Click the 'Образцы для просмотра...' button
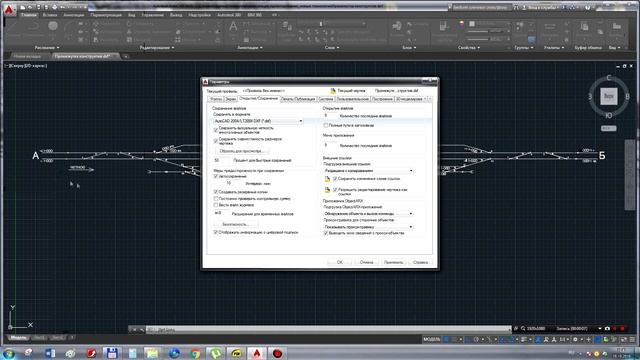 click(241, 151)
